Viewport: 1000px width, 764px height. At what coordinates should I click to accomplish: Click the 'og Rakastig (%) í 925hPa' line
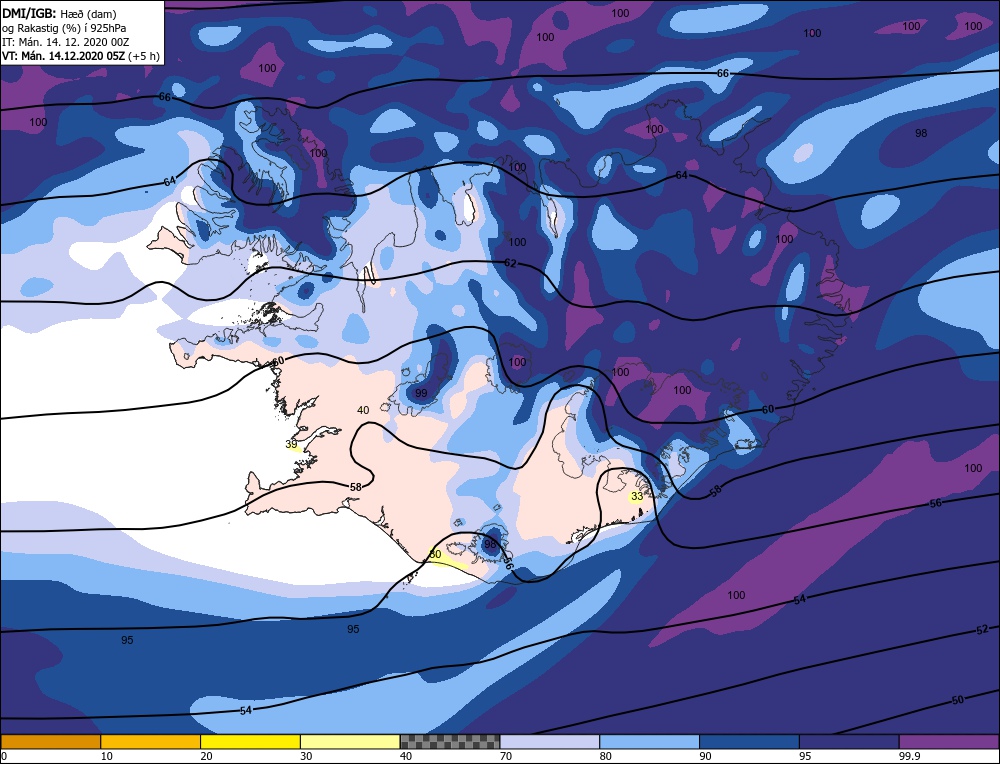64,28
